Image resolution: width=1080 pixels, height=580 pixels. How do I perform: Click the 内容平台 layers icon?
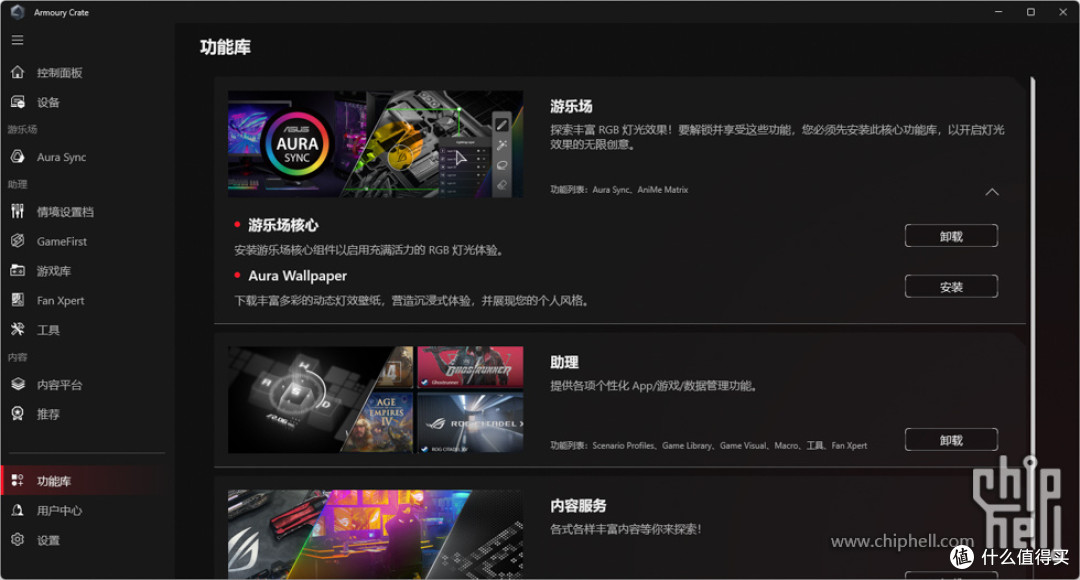[x=18, y=384]
